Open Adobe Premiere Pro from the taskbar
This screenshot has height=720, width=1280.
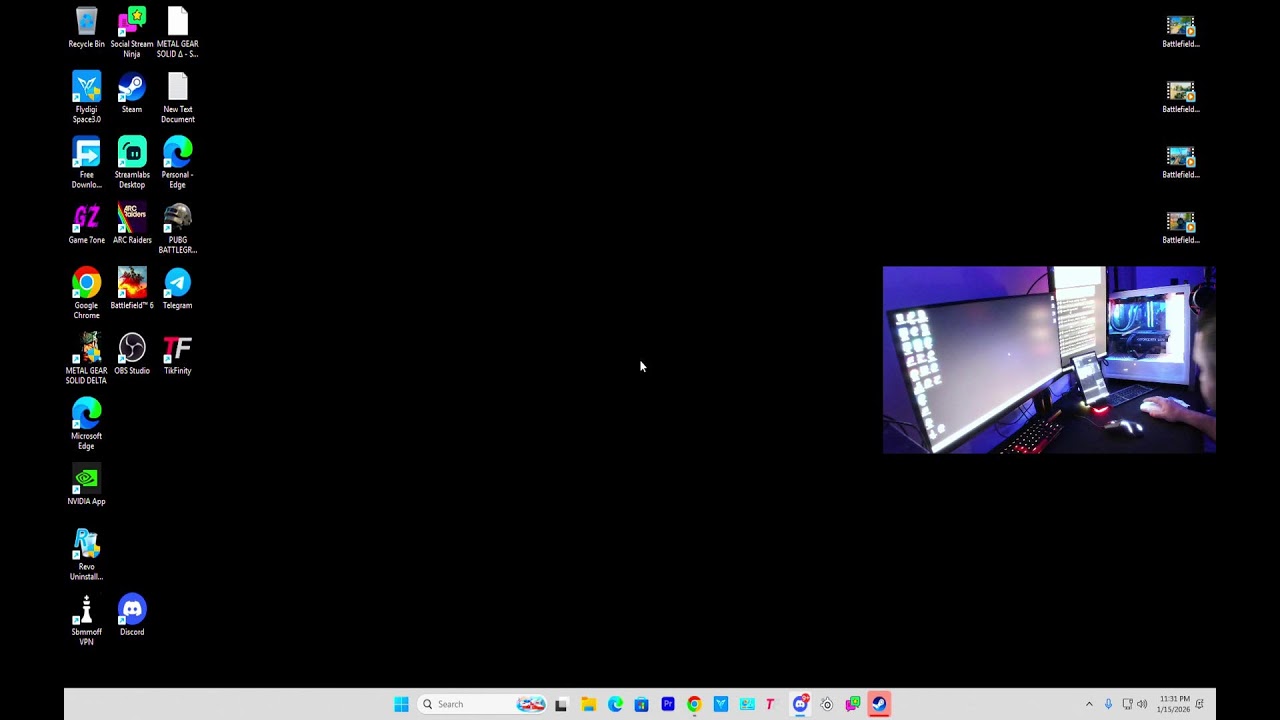tap(668, 704)
